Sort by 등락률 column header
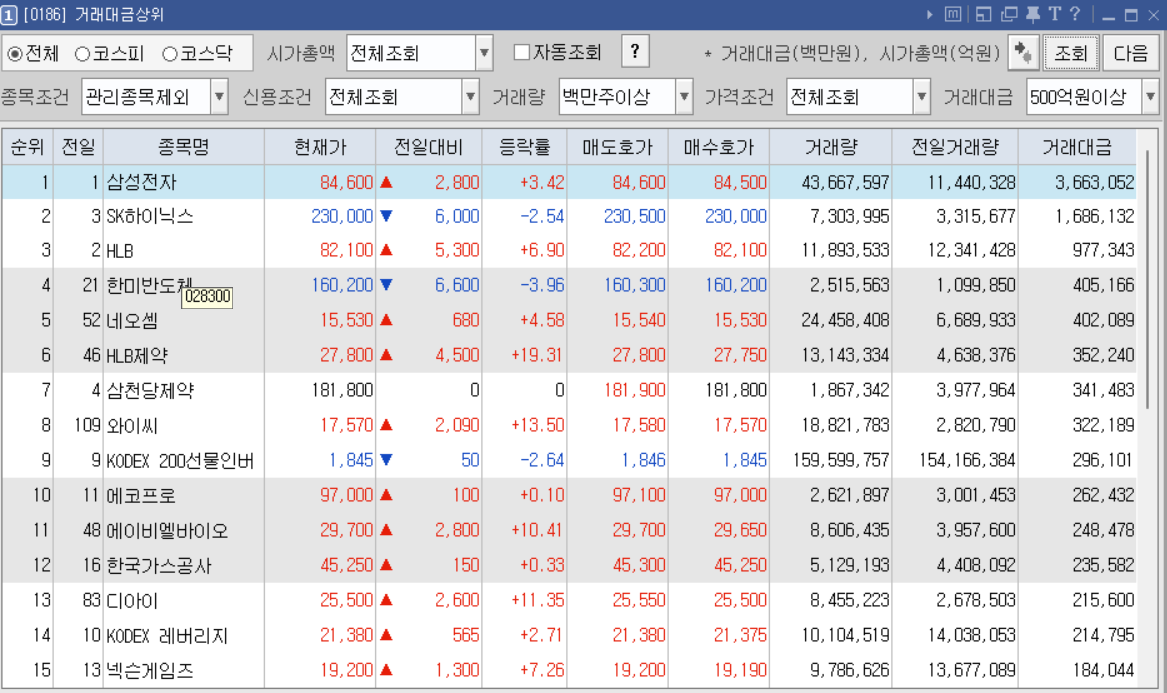The height and width of the screenshot is (693, 1167). pos(525,147)
